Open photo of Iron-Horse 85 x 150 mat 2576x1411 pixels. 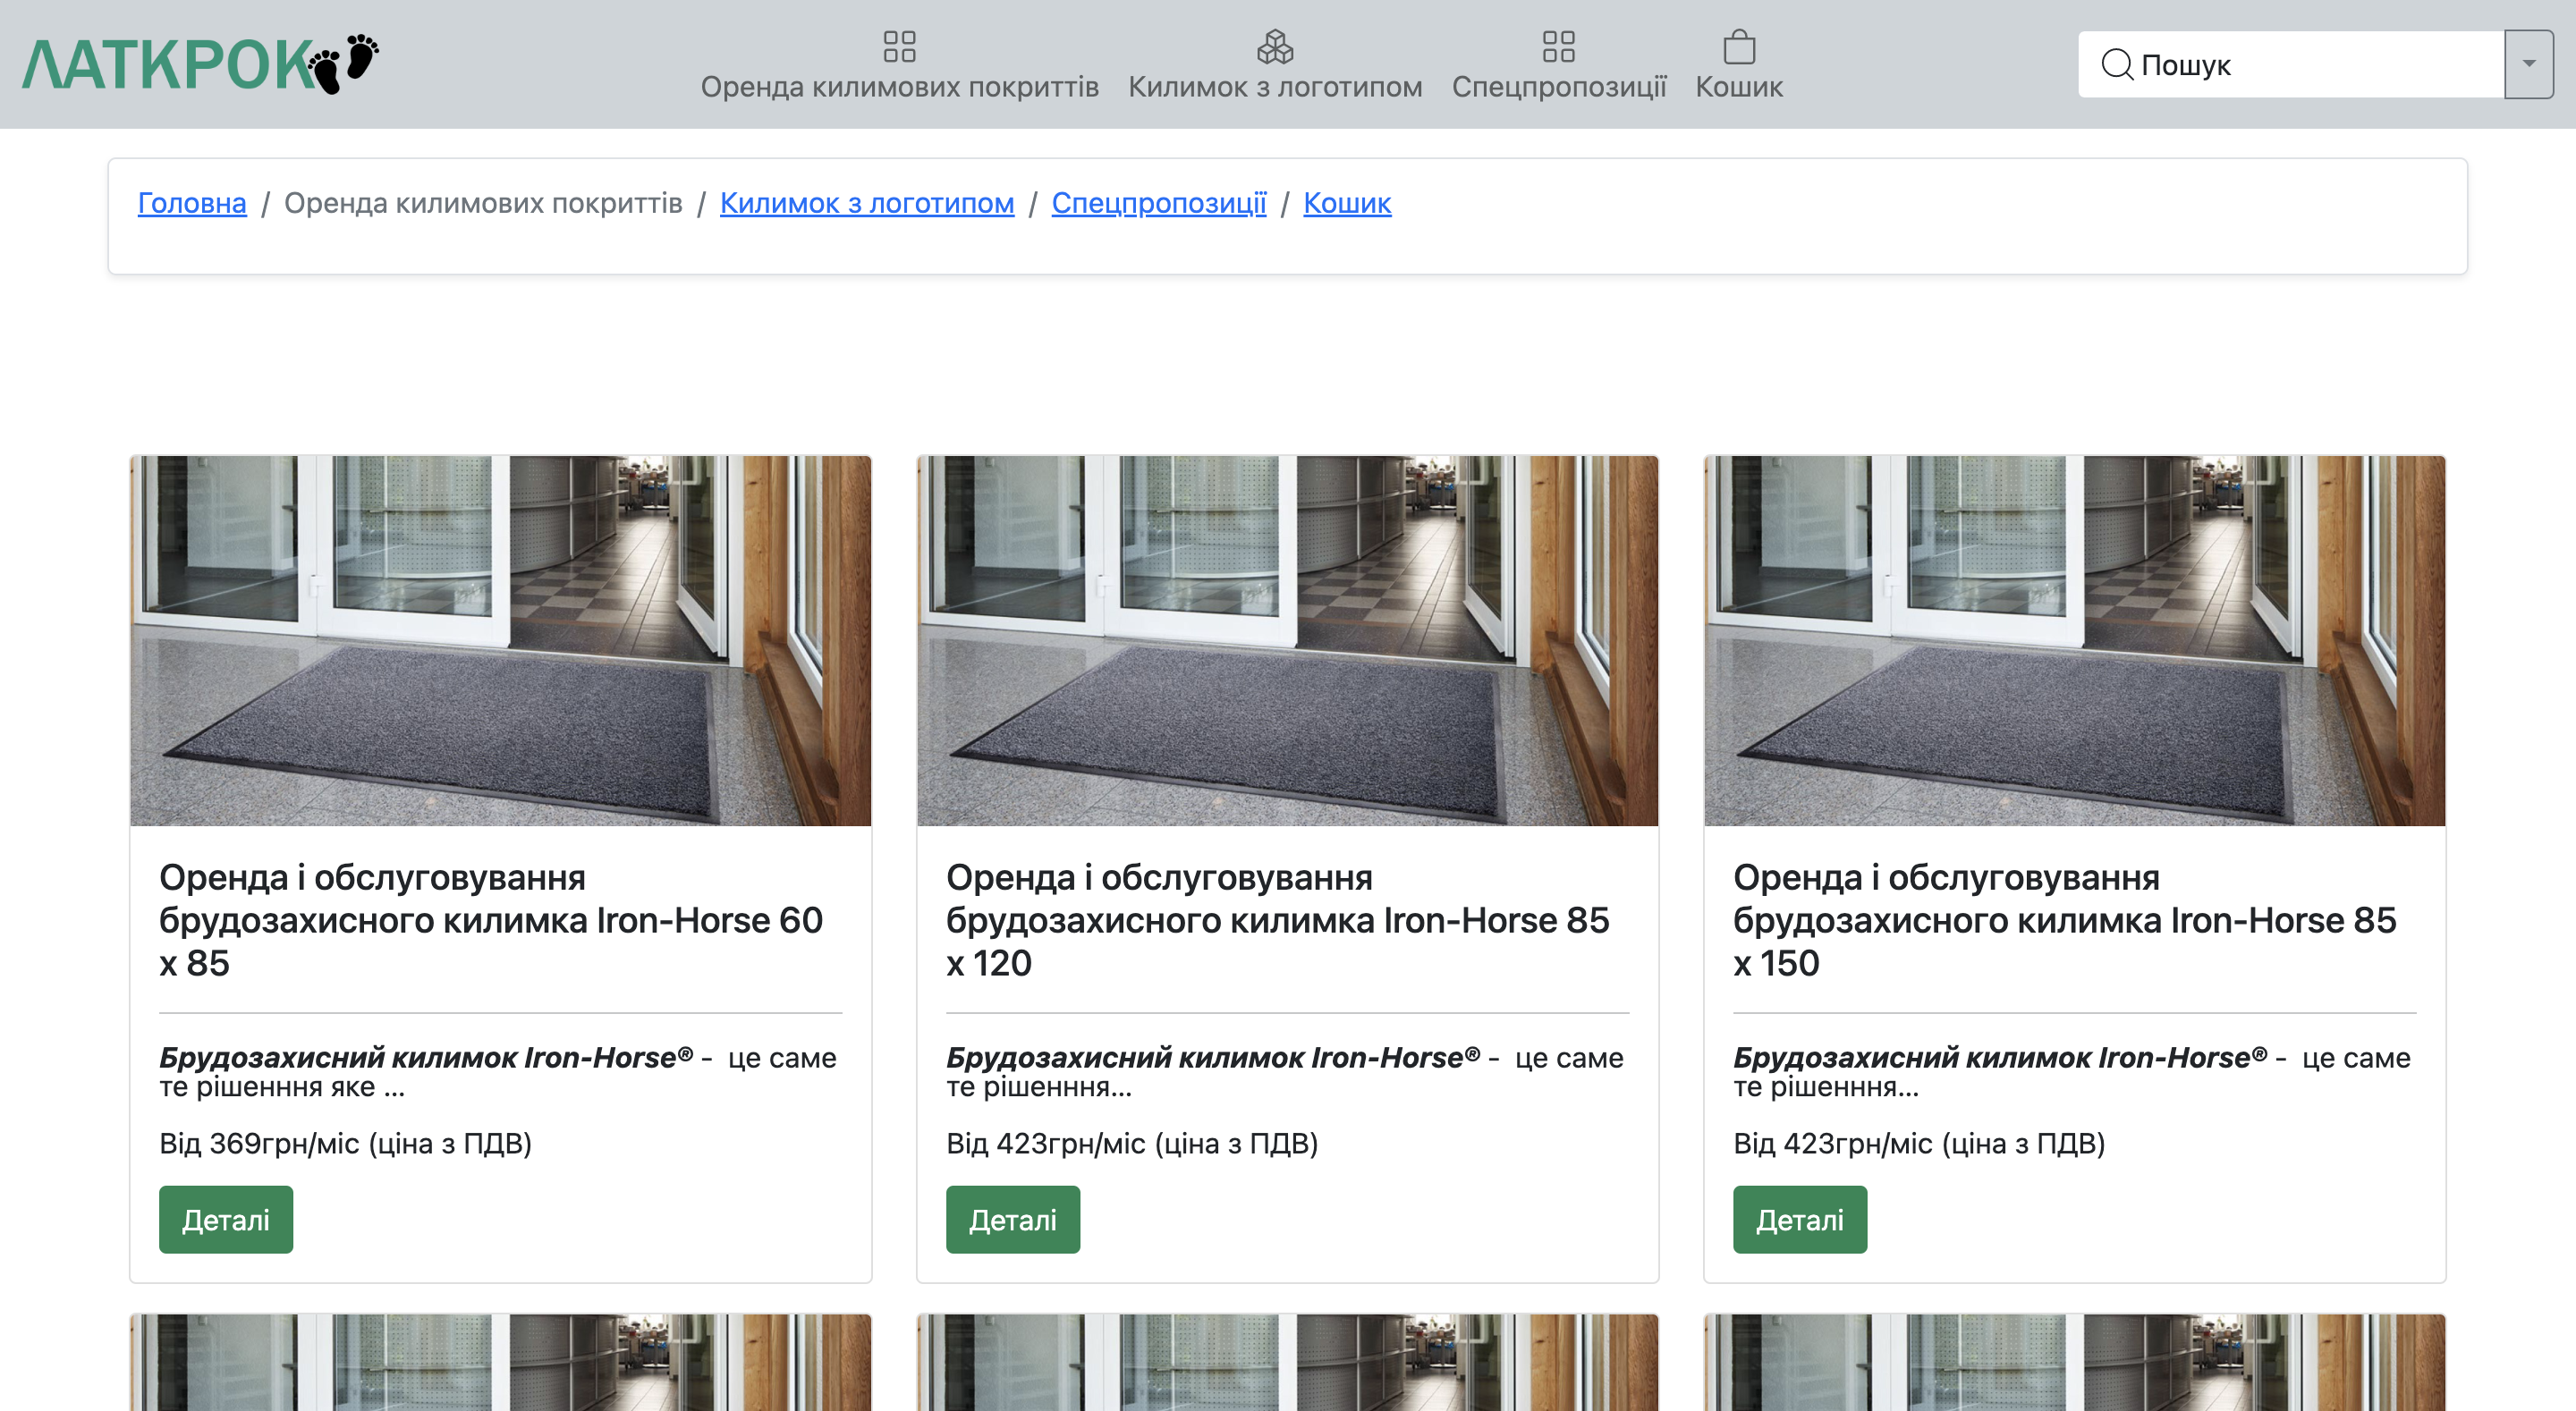pyautogui.click(x=2074, y=640)
